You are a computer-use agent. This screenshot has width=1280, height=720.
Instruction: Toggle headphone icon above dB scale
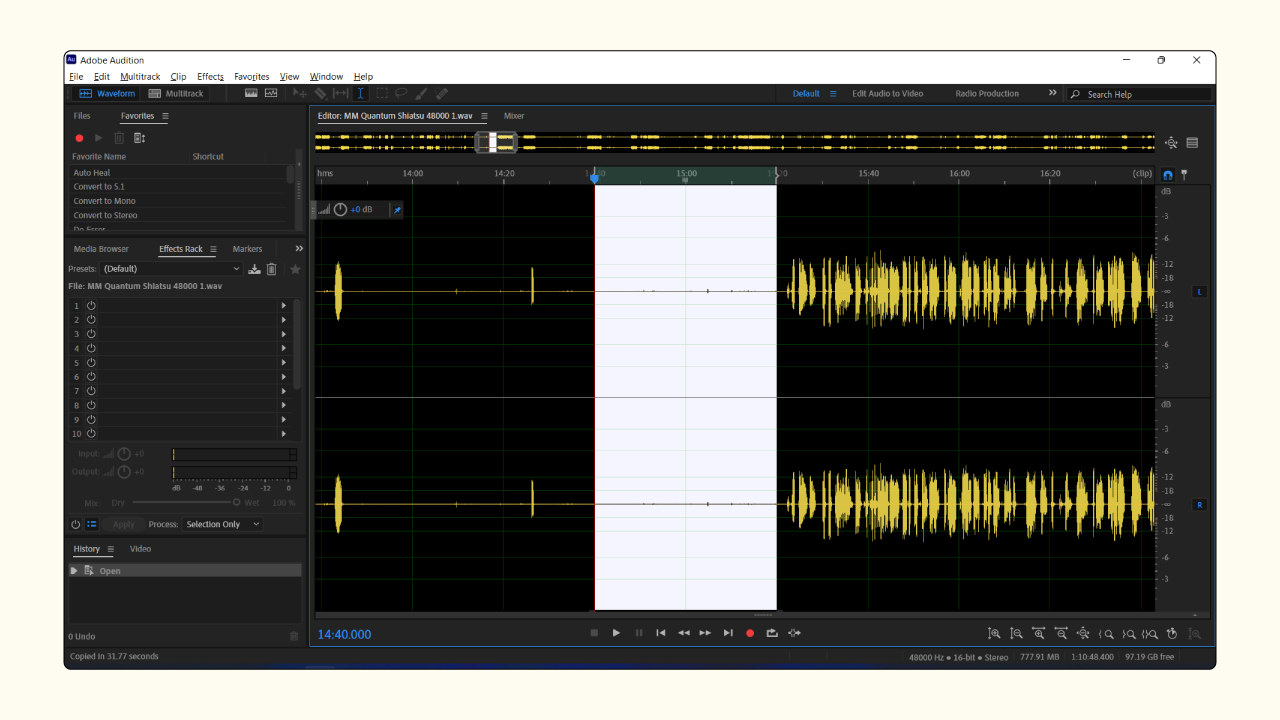coord(1167,174)
